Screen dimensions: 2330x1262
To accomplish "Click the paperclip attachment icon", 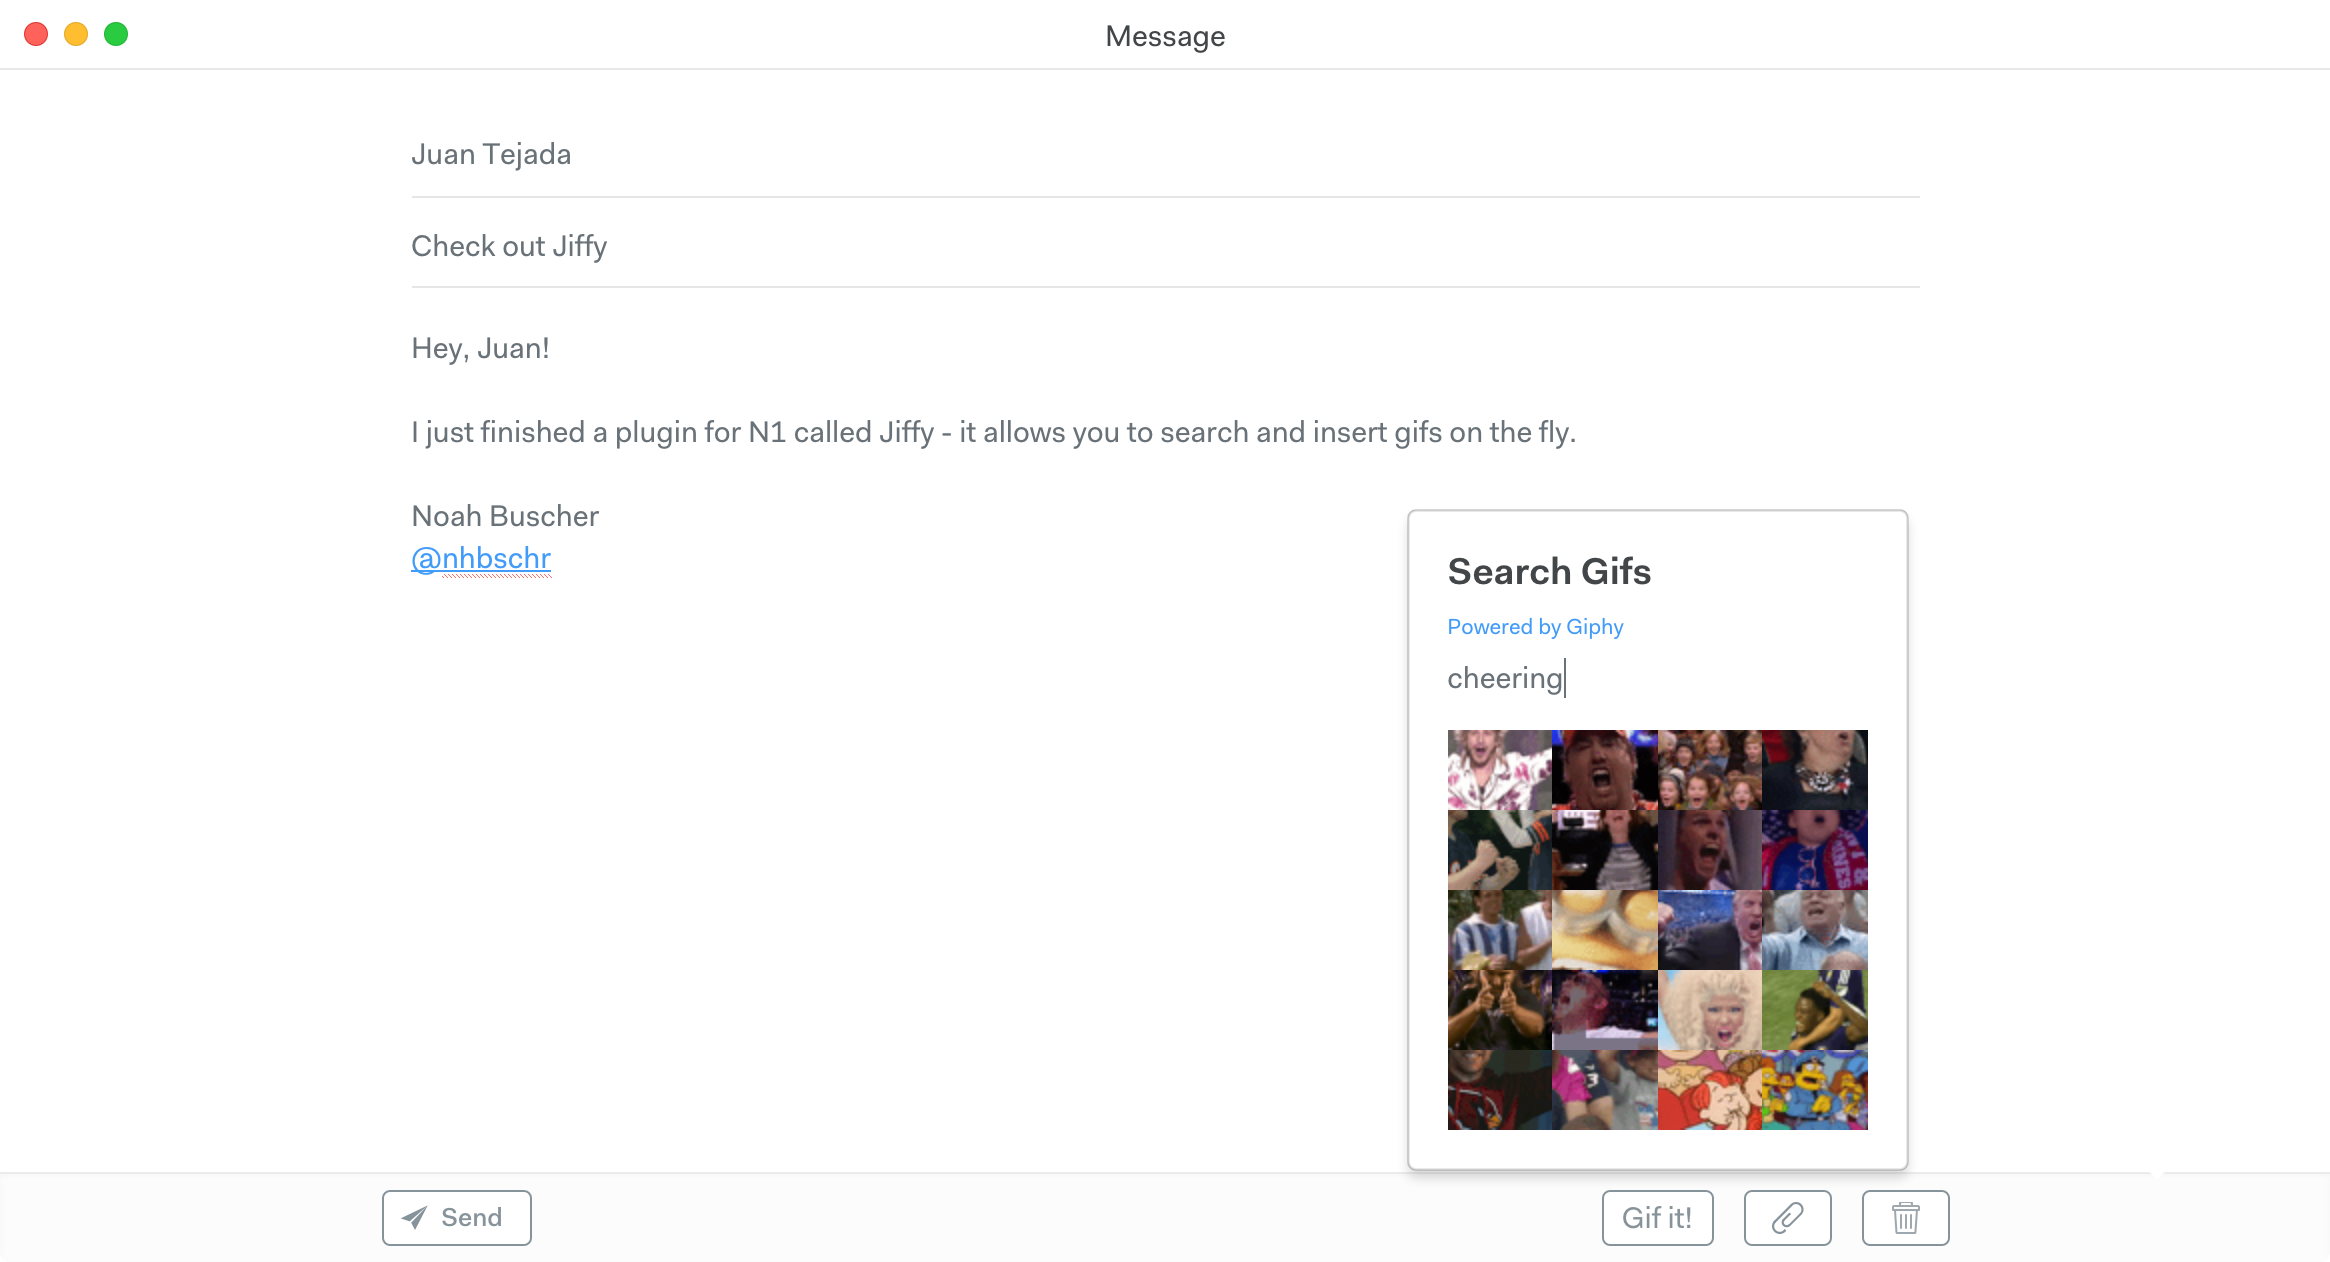I will coord(1787,1217).
